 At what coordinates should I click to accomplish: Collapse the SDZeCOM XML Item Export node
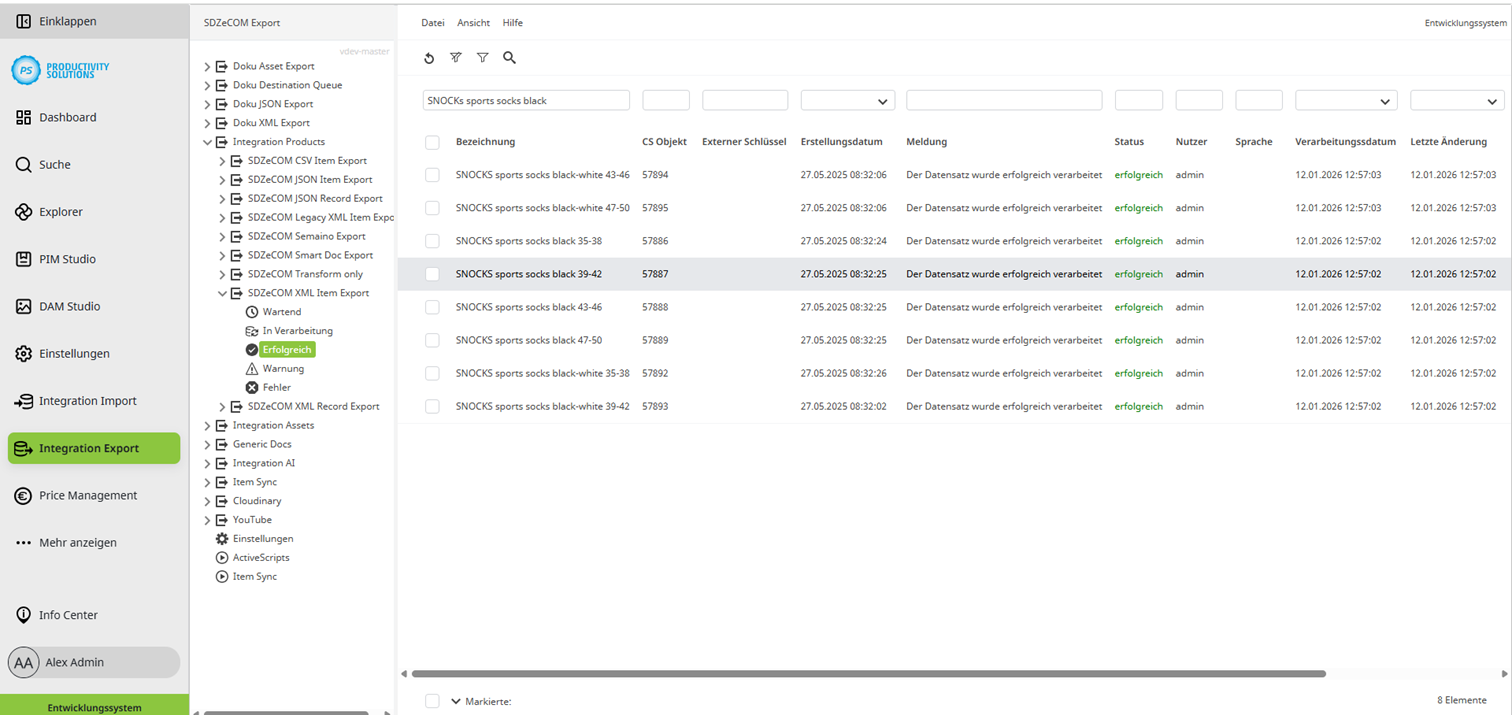click(223, 294)
